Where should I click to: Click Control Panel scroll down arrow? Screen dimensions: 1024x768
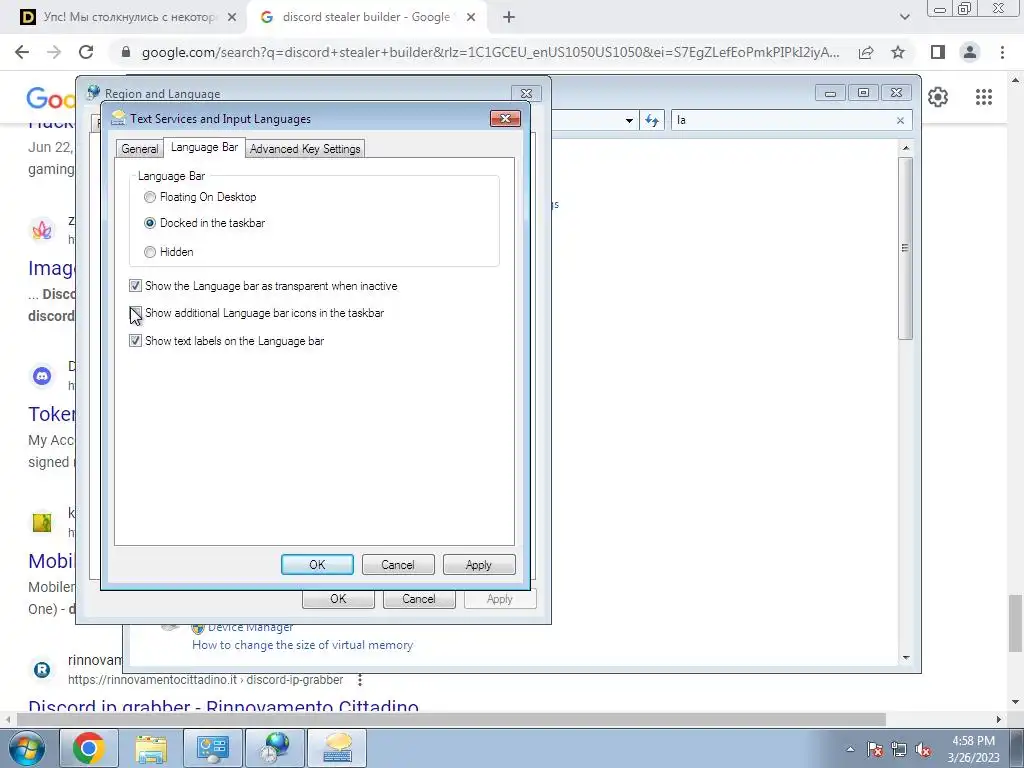(906, 658)
